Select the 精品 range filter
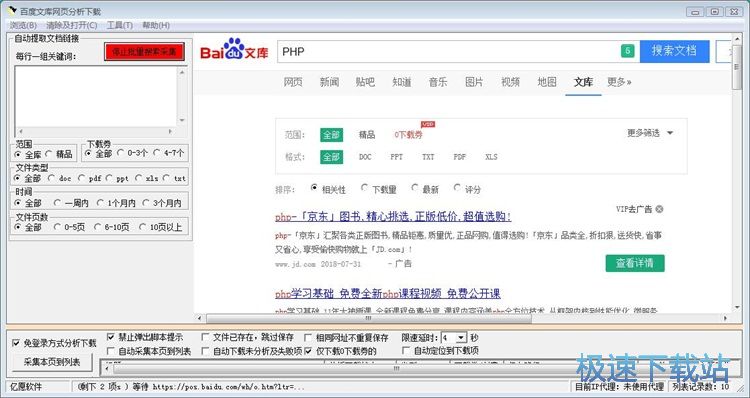750x398 pixels. pos(367,135)
